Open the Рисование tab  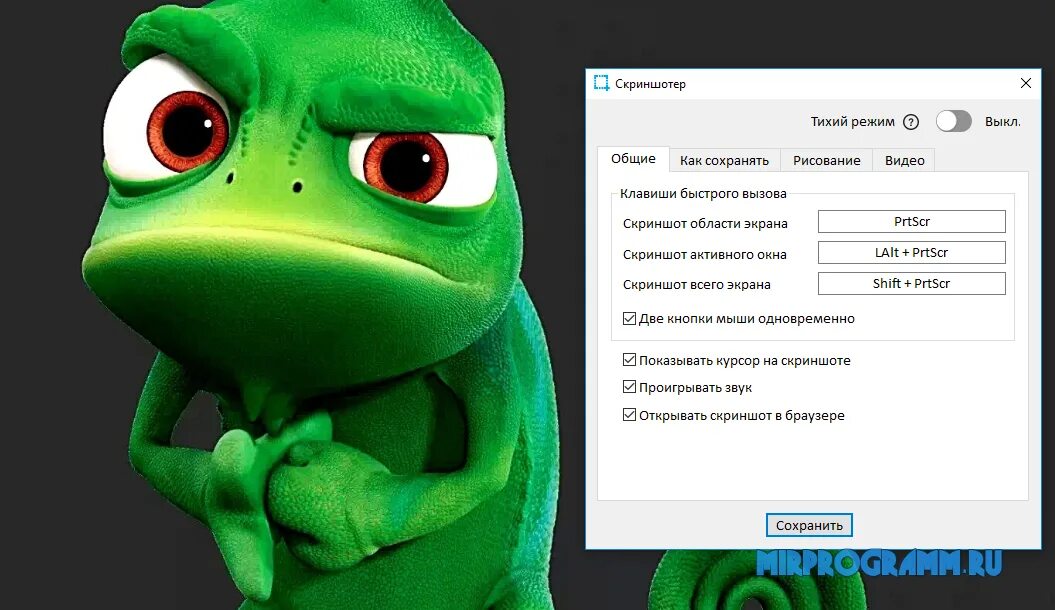pos(826,160)
